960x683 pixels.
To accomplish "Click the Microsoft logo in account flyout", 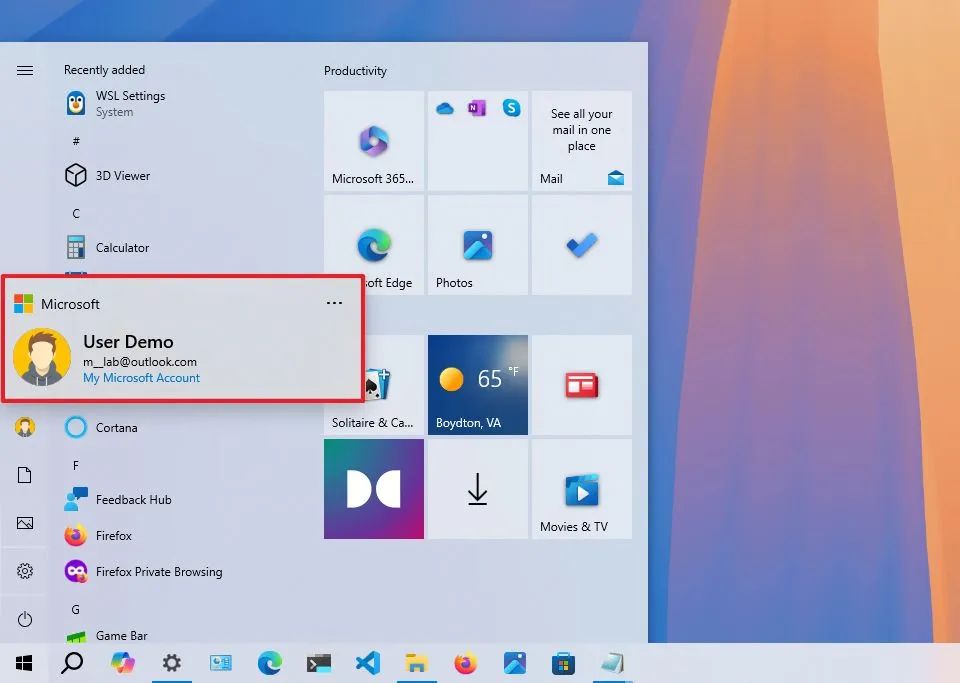I will pos(23,304).
